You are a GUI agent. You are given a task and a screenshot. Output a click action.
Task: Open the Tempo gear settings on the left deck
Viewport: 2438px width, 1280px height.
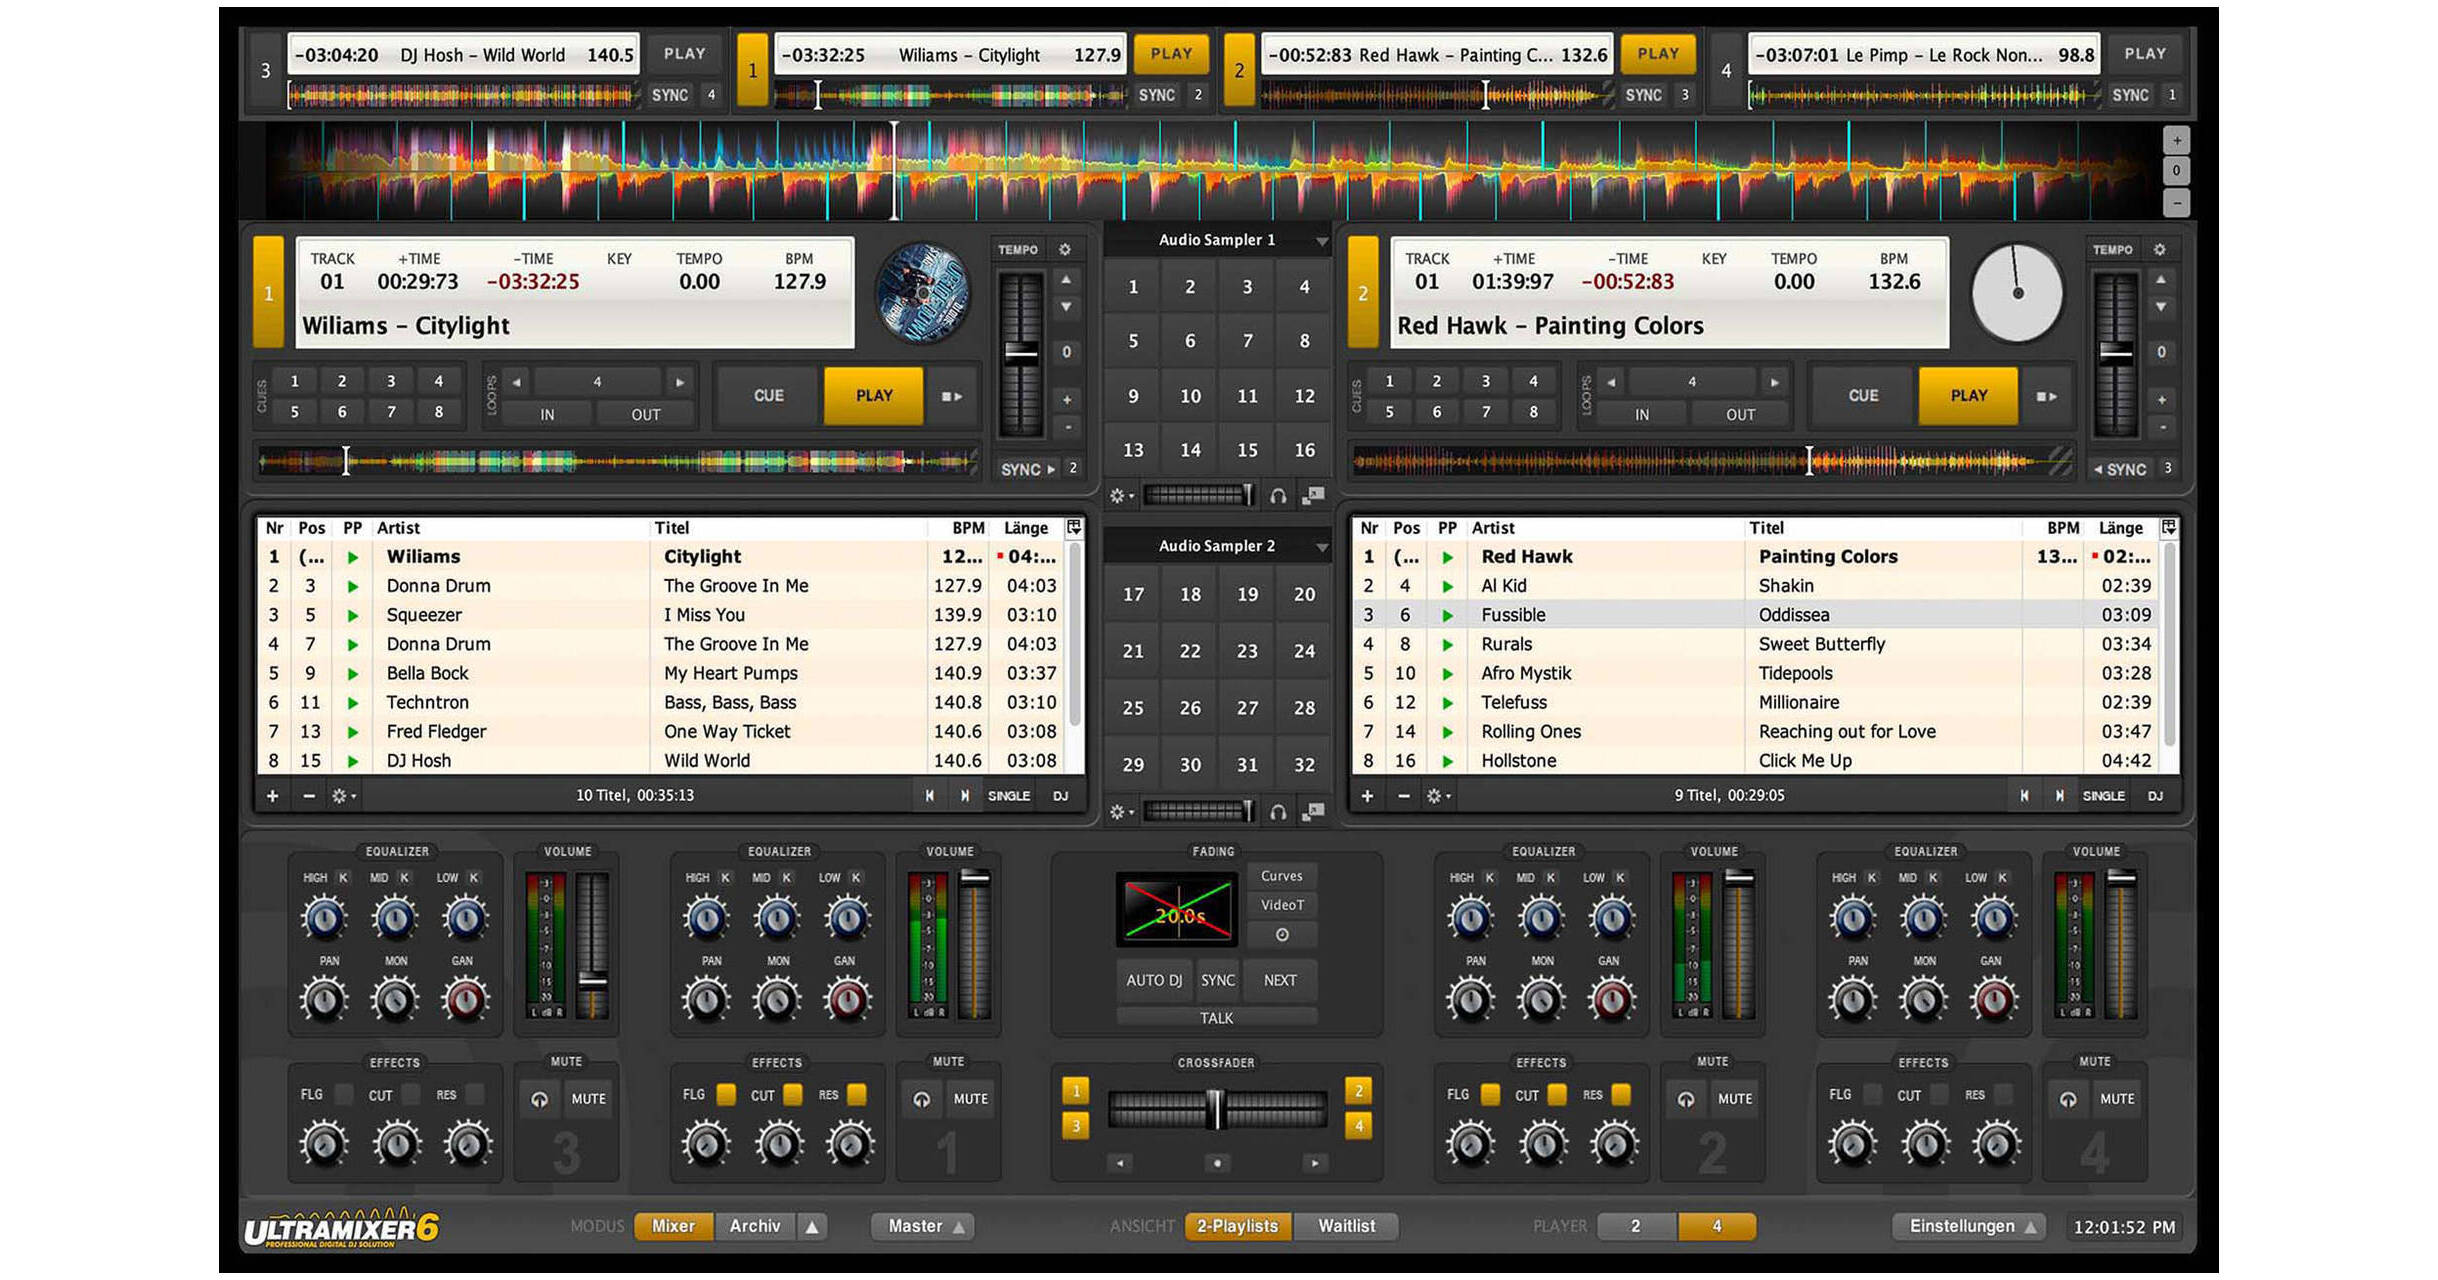1063,248
